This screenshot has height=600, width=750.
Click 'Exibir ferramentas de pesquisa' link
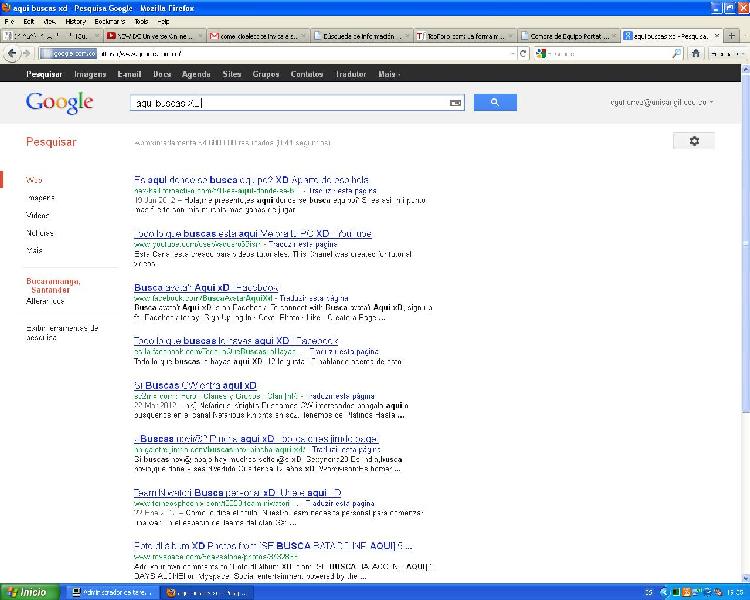pyautogui.click(x=62, y=333)
